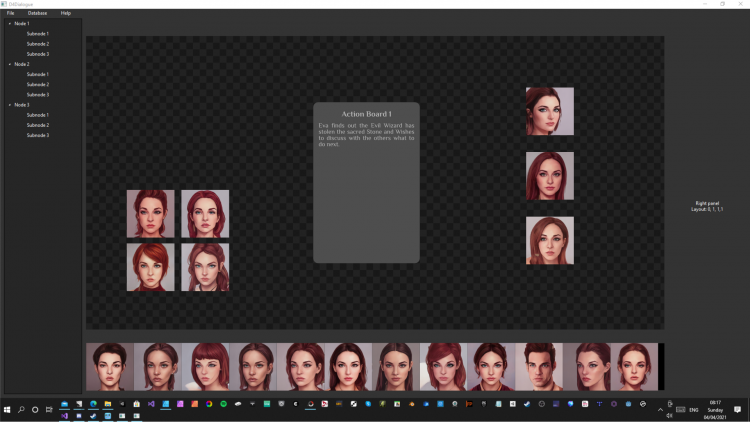Open the Help menu
The width and height of the screenshot is (750, 422).
coord(66,13)
